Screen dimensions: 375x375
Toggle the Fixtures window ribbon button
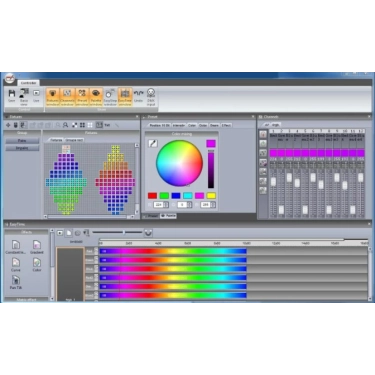click(52, 97)
